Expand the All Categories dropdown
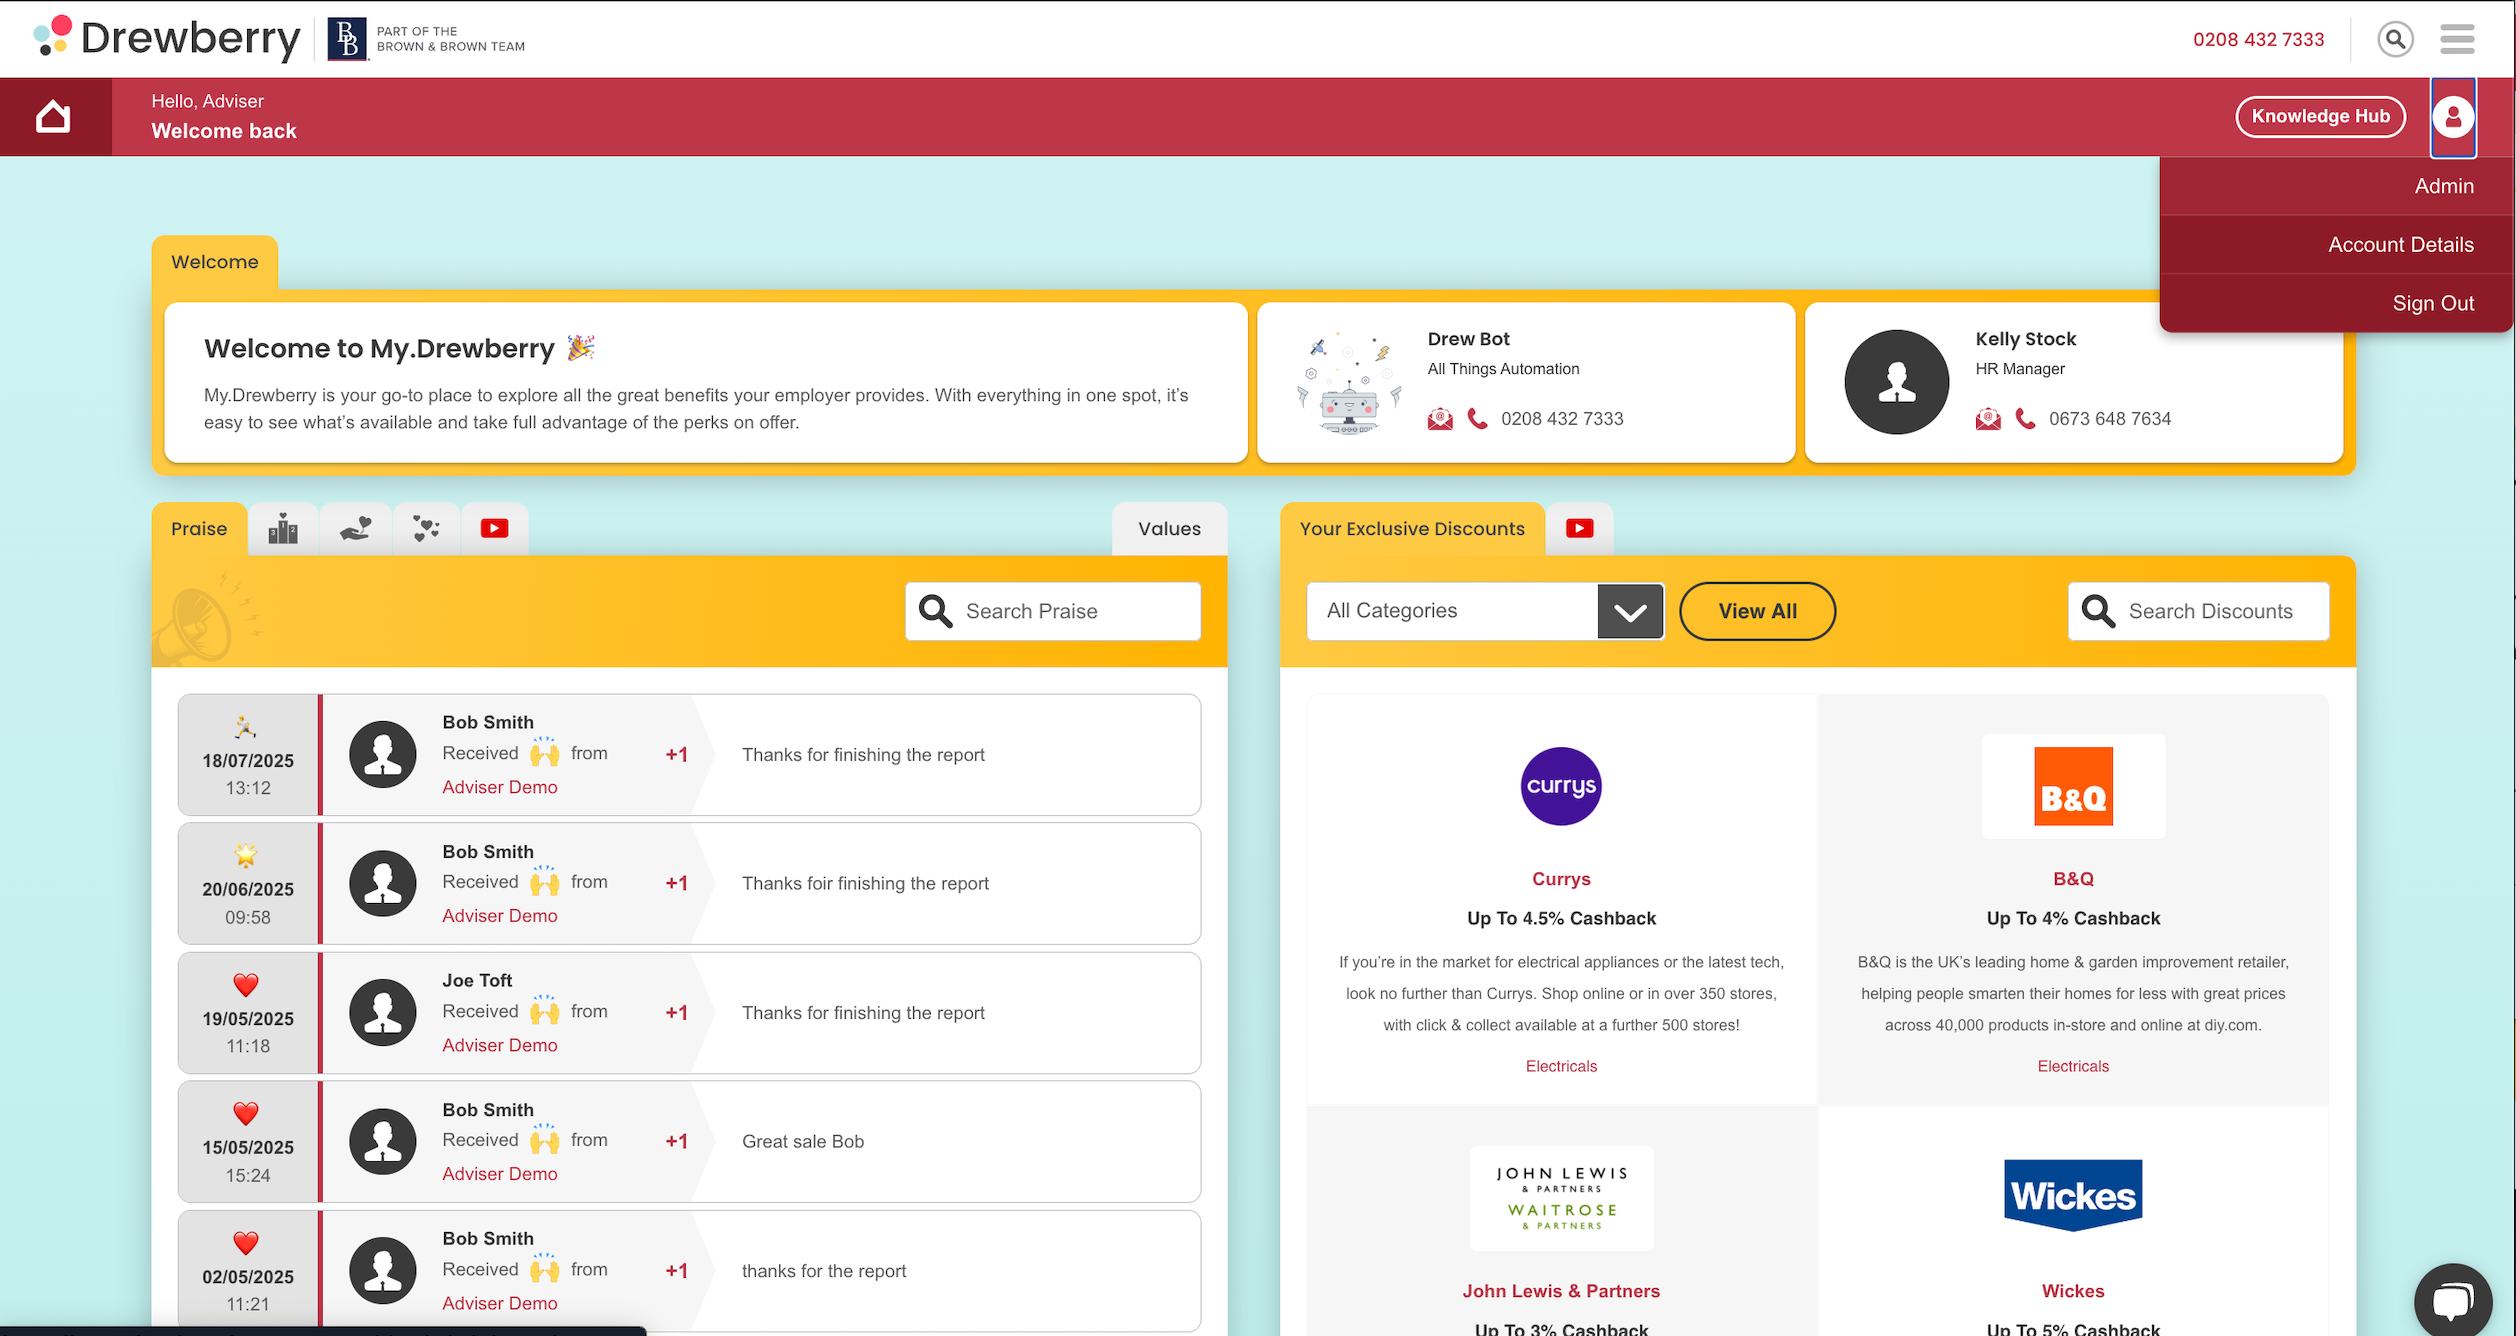Image resolution: width=2516 pixels, height=1336 pixels. [x=1630, y=611]
